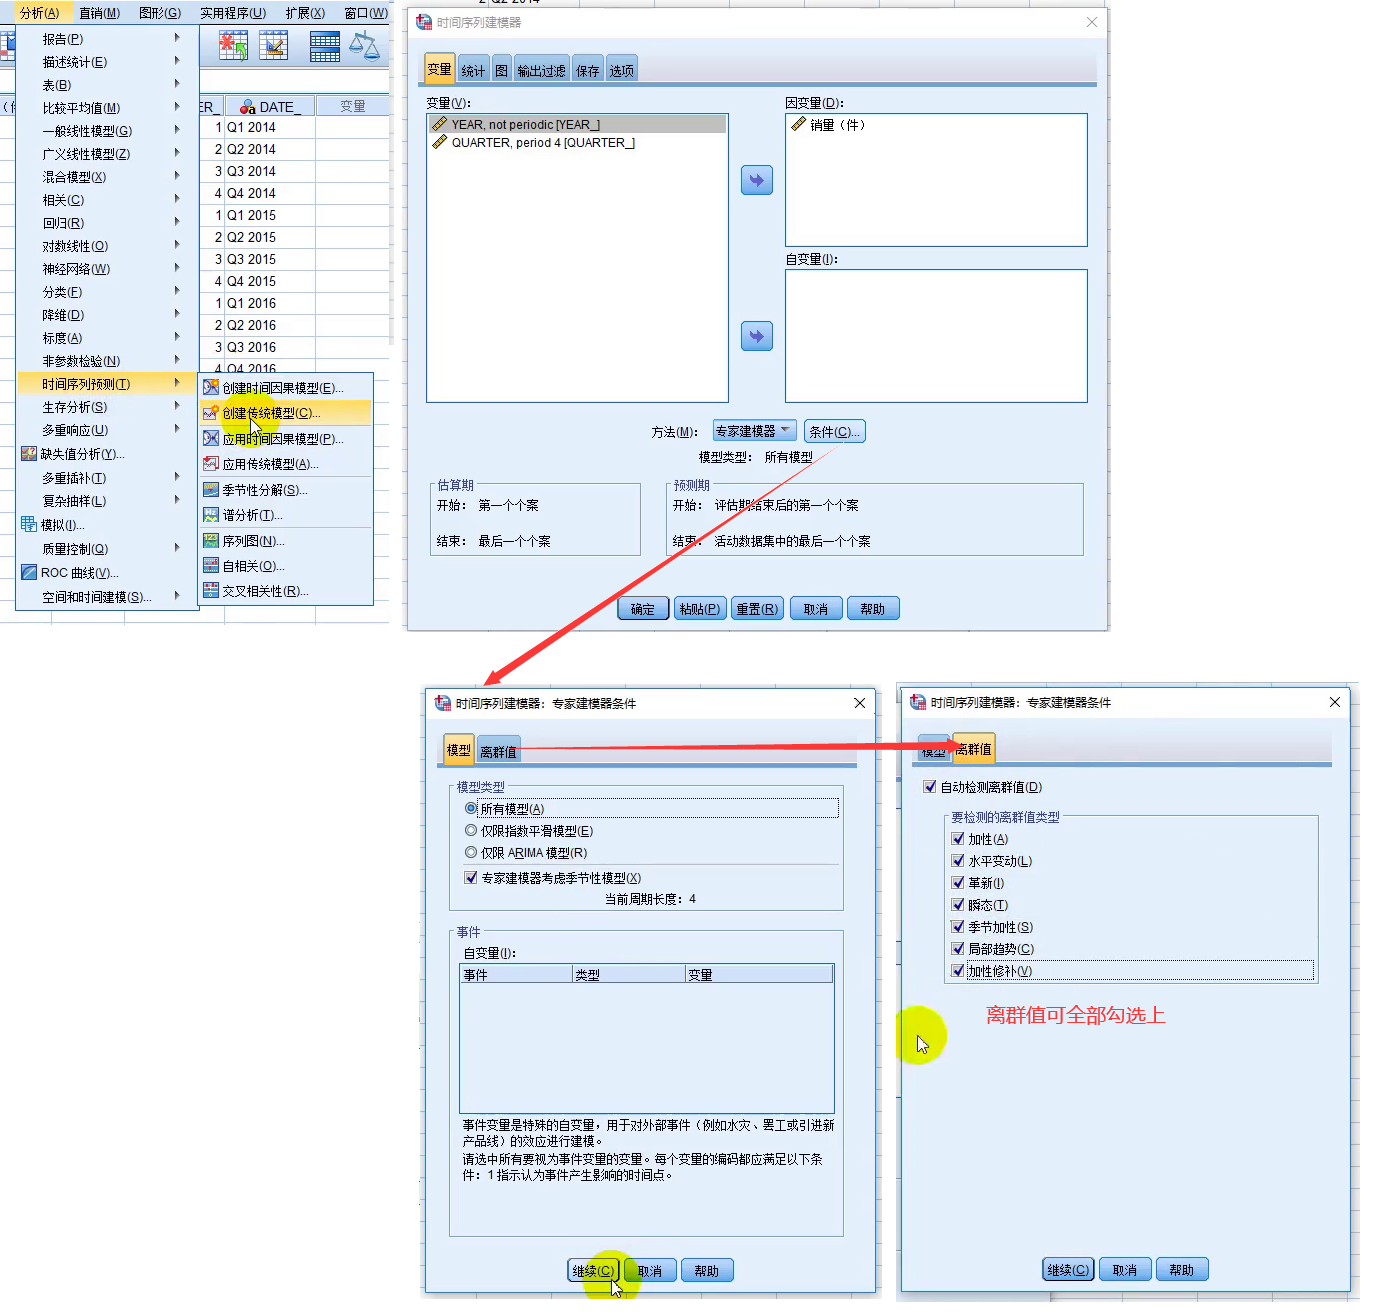The image size is (1374, 1315).
Task: Toggle 专家建模器考虑季节性模型(X) checkbox
Action: 471,877
